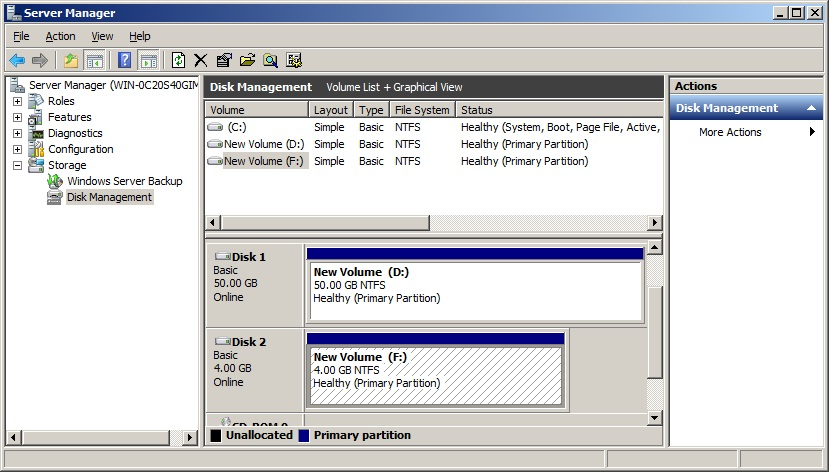Click the Server Manager title bar icon

tap(14, 12)
